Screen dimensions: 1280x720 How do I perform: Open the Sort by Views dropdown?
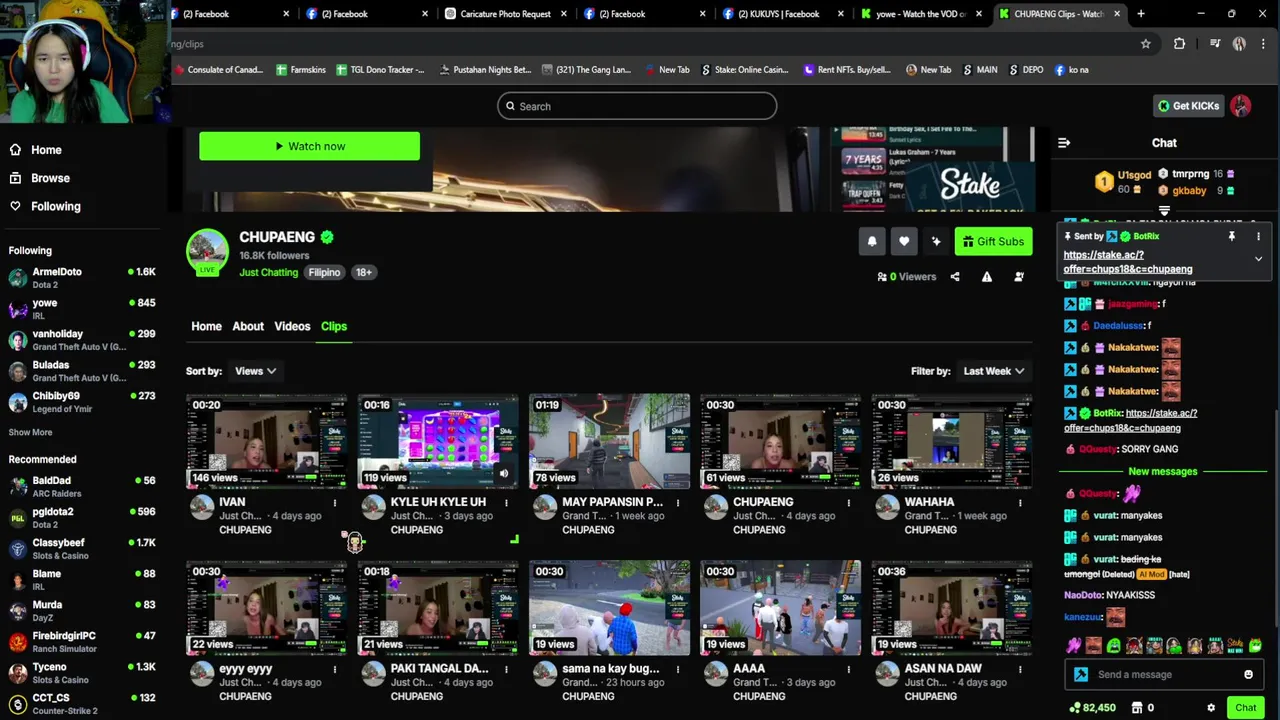point(255,371)
